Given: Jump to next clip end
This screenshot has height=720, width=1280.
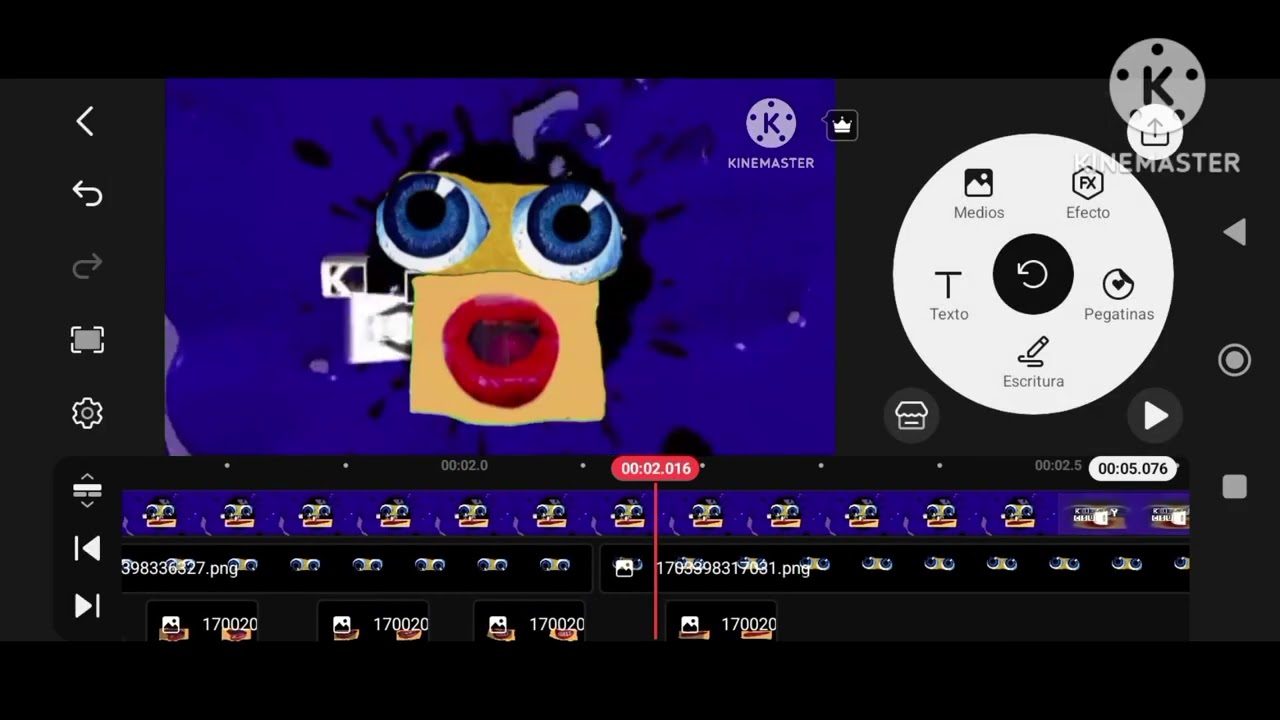Looking at the screenshot, I should (x=87, y=606).
